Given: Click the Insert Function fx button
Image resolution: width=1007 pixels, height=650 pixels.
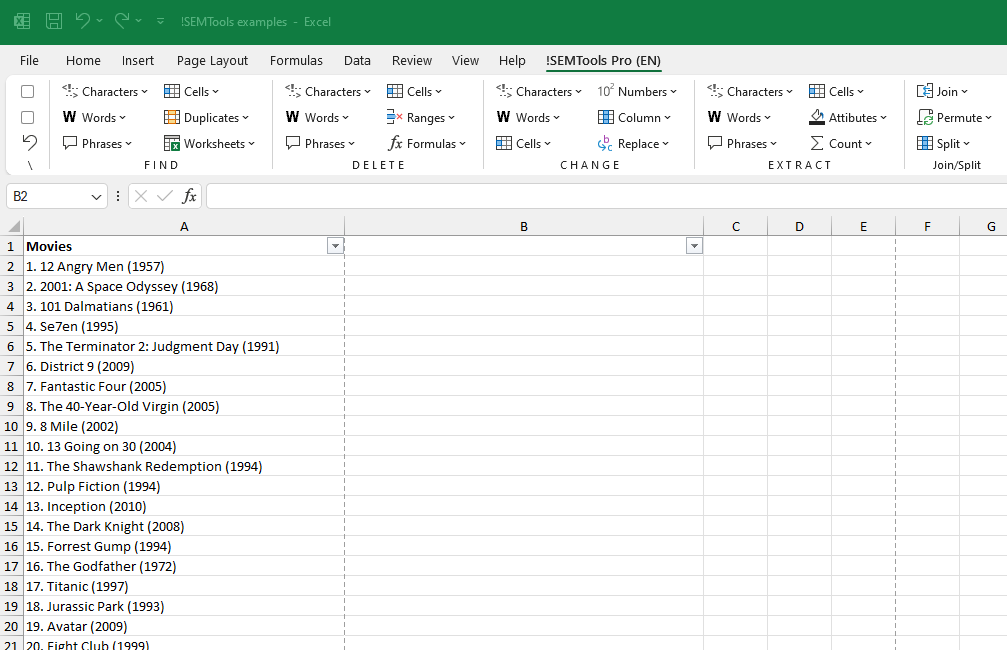Looking at the screenshot, I should [189, 195].
